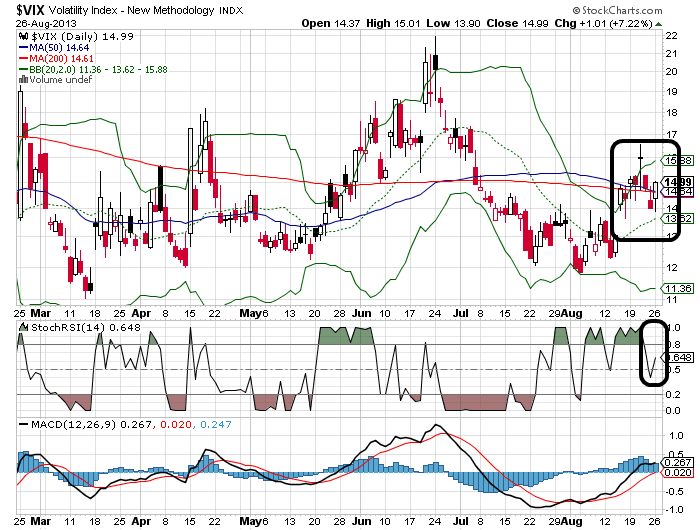Click the red 0.020 signal value in MACD label

[x=176, y=424]
